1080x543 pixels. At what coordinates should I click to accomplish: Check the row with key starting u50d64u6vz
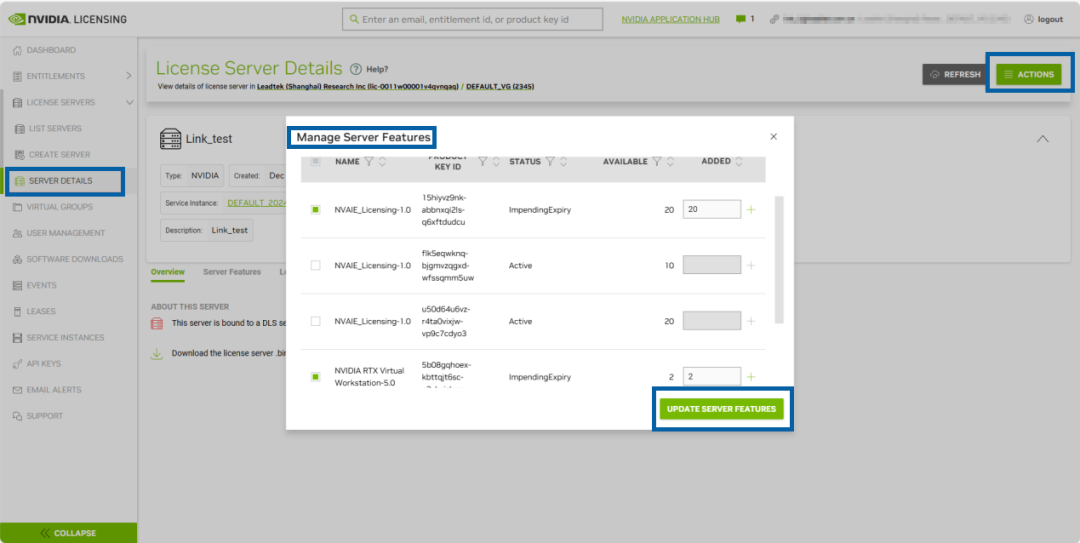[315, 321]
